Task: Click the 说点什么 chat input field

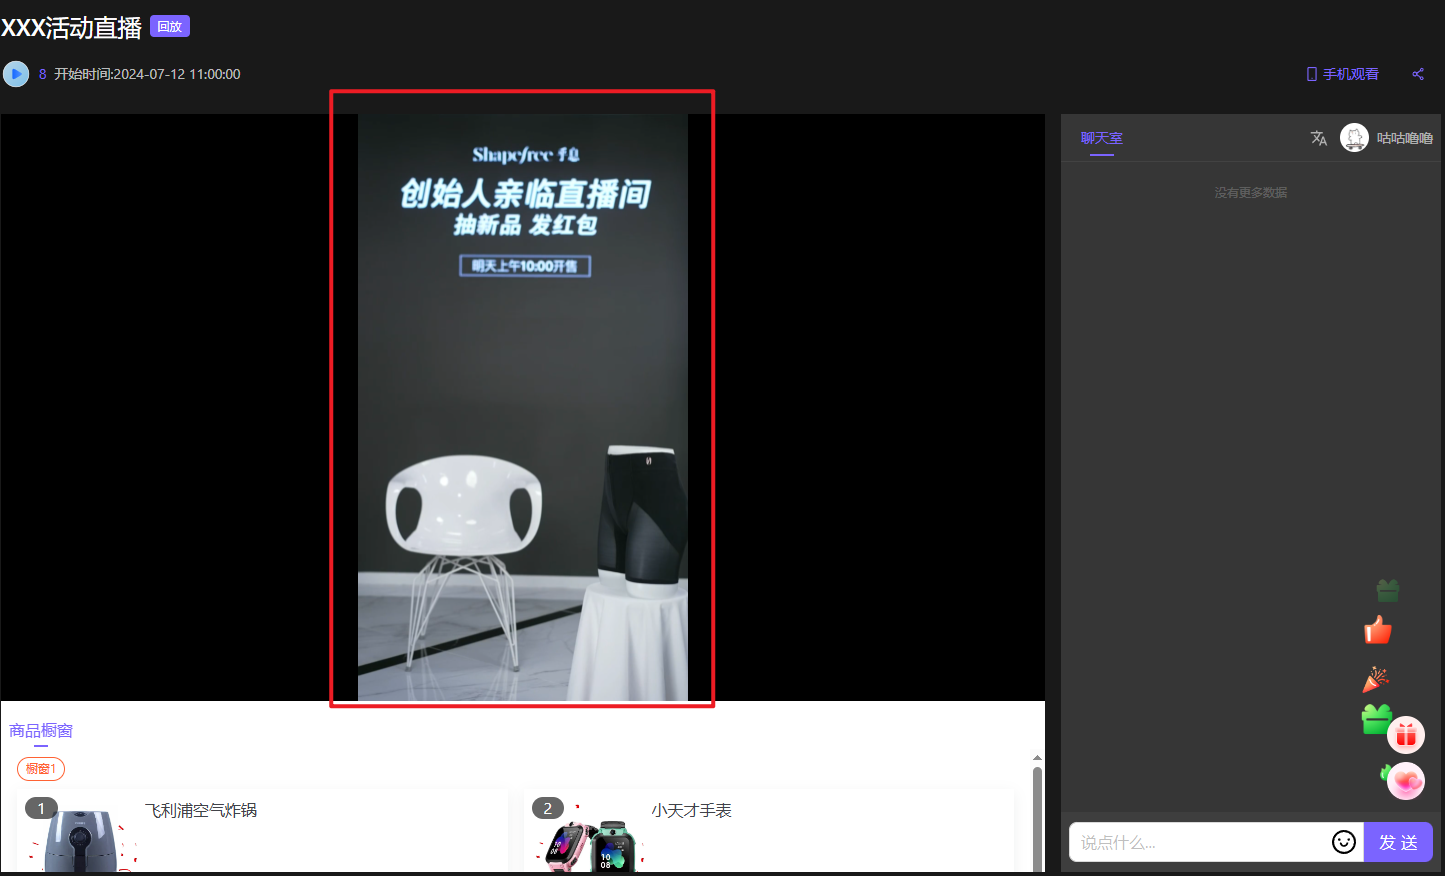Action: coord(1198,842)
